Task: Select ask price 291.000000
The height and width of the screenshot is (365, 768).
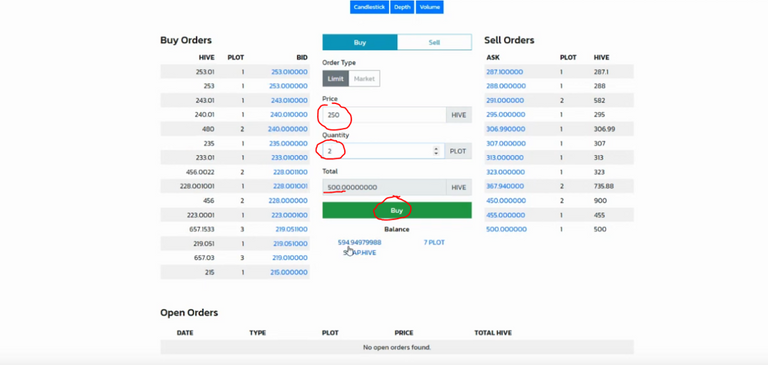Action: (x=505, y=100)
